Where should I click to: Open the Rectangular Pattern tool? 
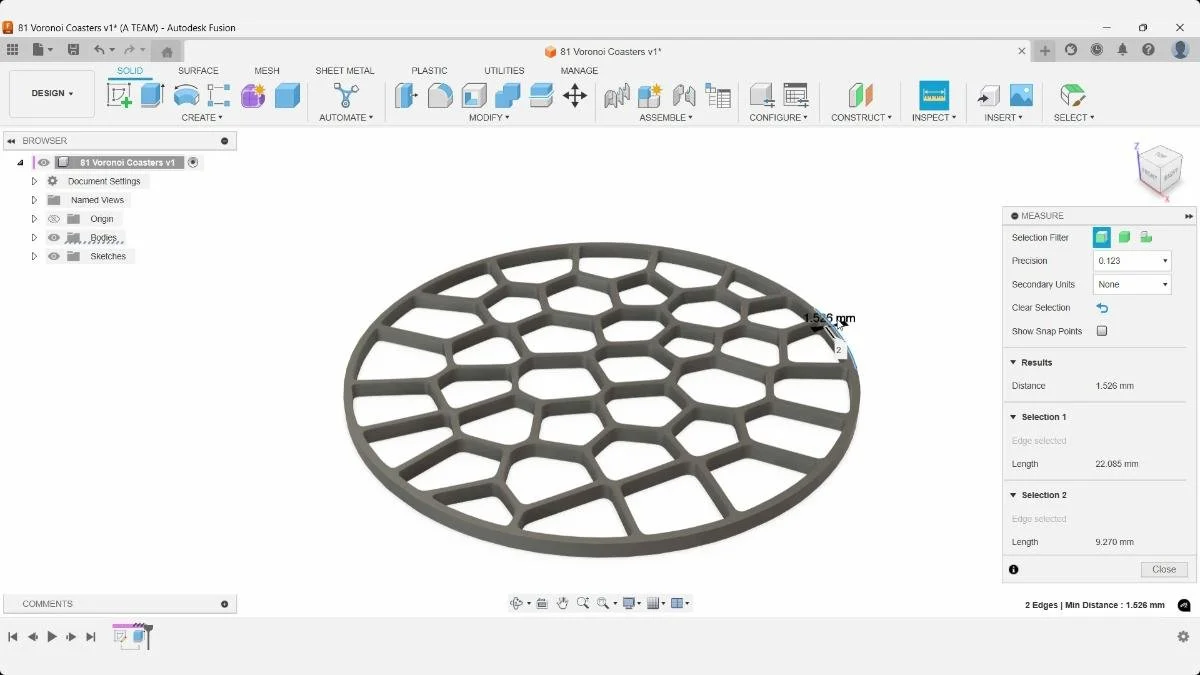coord(219,95)
